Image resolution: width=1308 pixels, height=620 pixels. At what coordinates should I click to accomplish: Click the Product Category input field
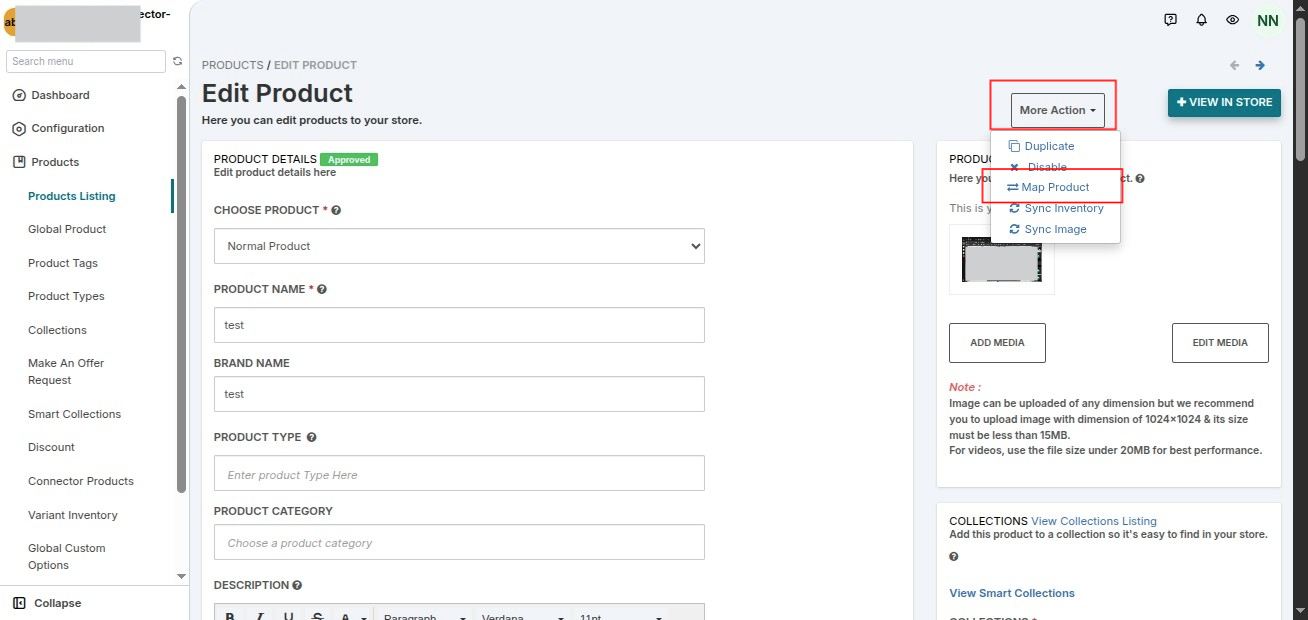tap(459, 542)
